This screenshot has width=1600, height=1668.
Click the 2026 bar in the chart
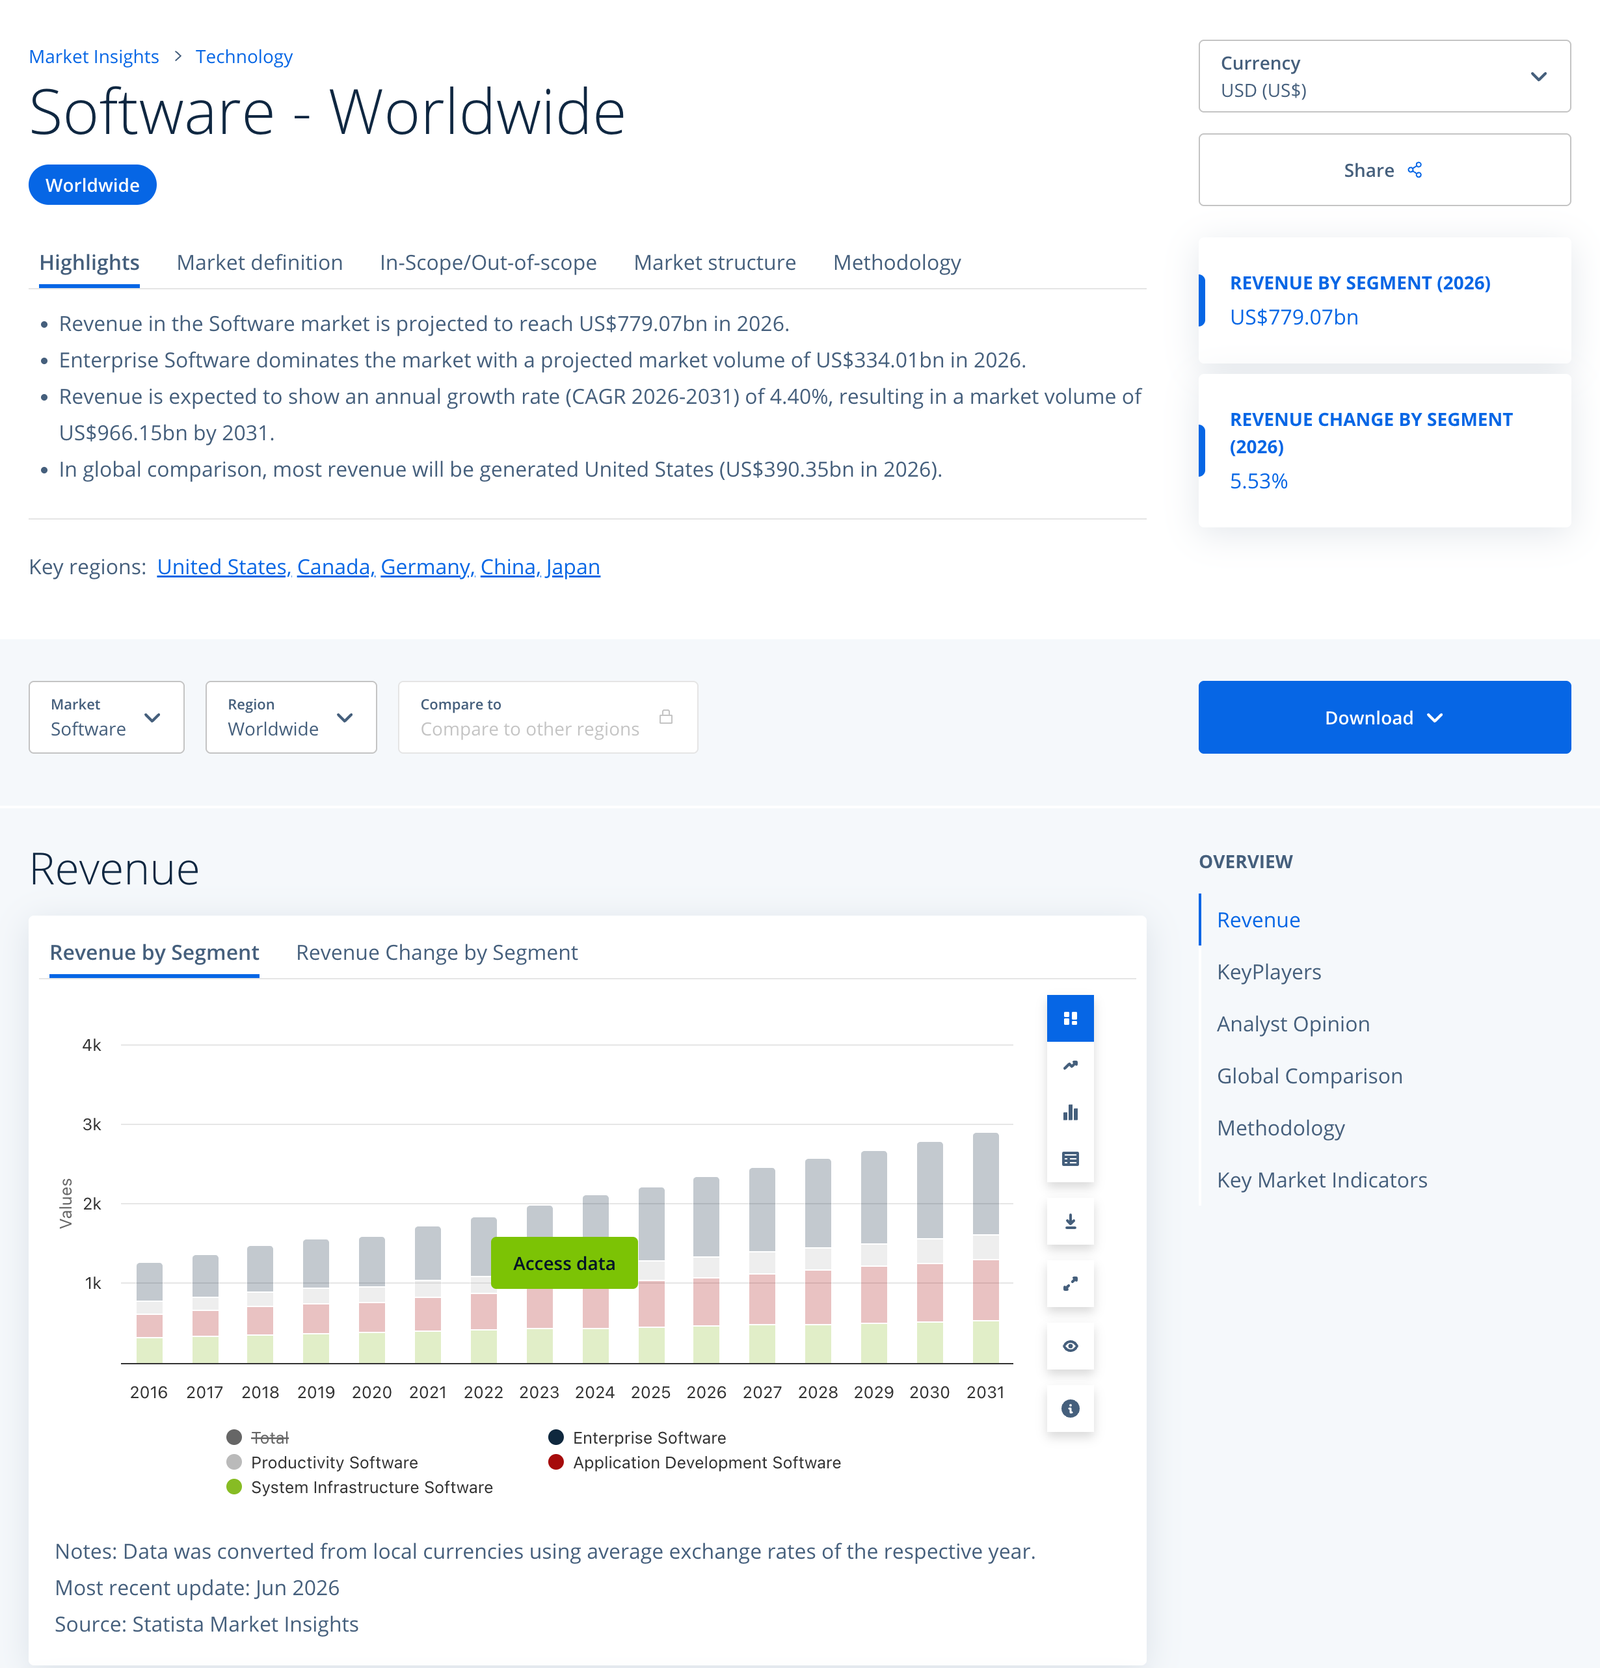[x=706, y=1270]
